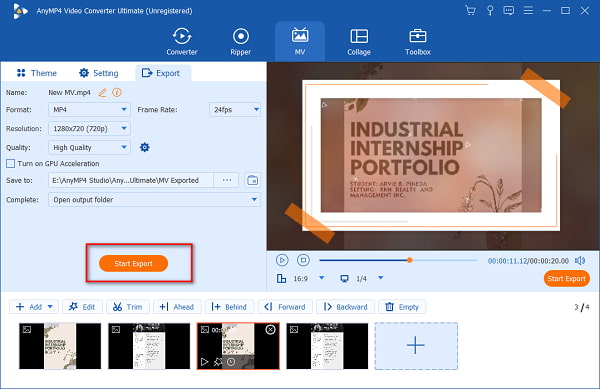Viewport: 600px width, 389px height.
Task: Click the Behind button
Action: 229,307
